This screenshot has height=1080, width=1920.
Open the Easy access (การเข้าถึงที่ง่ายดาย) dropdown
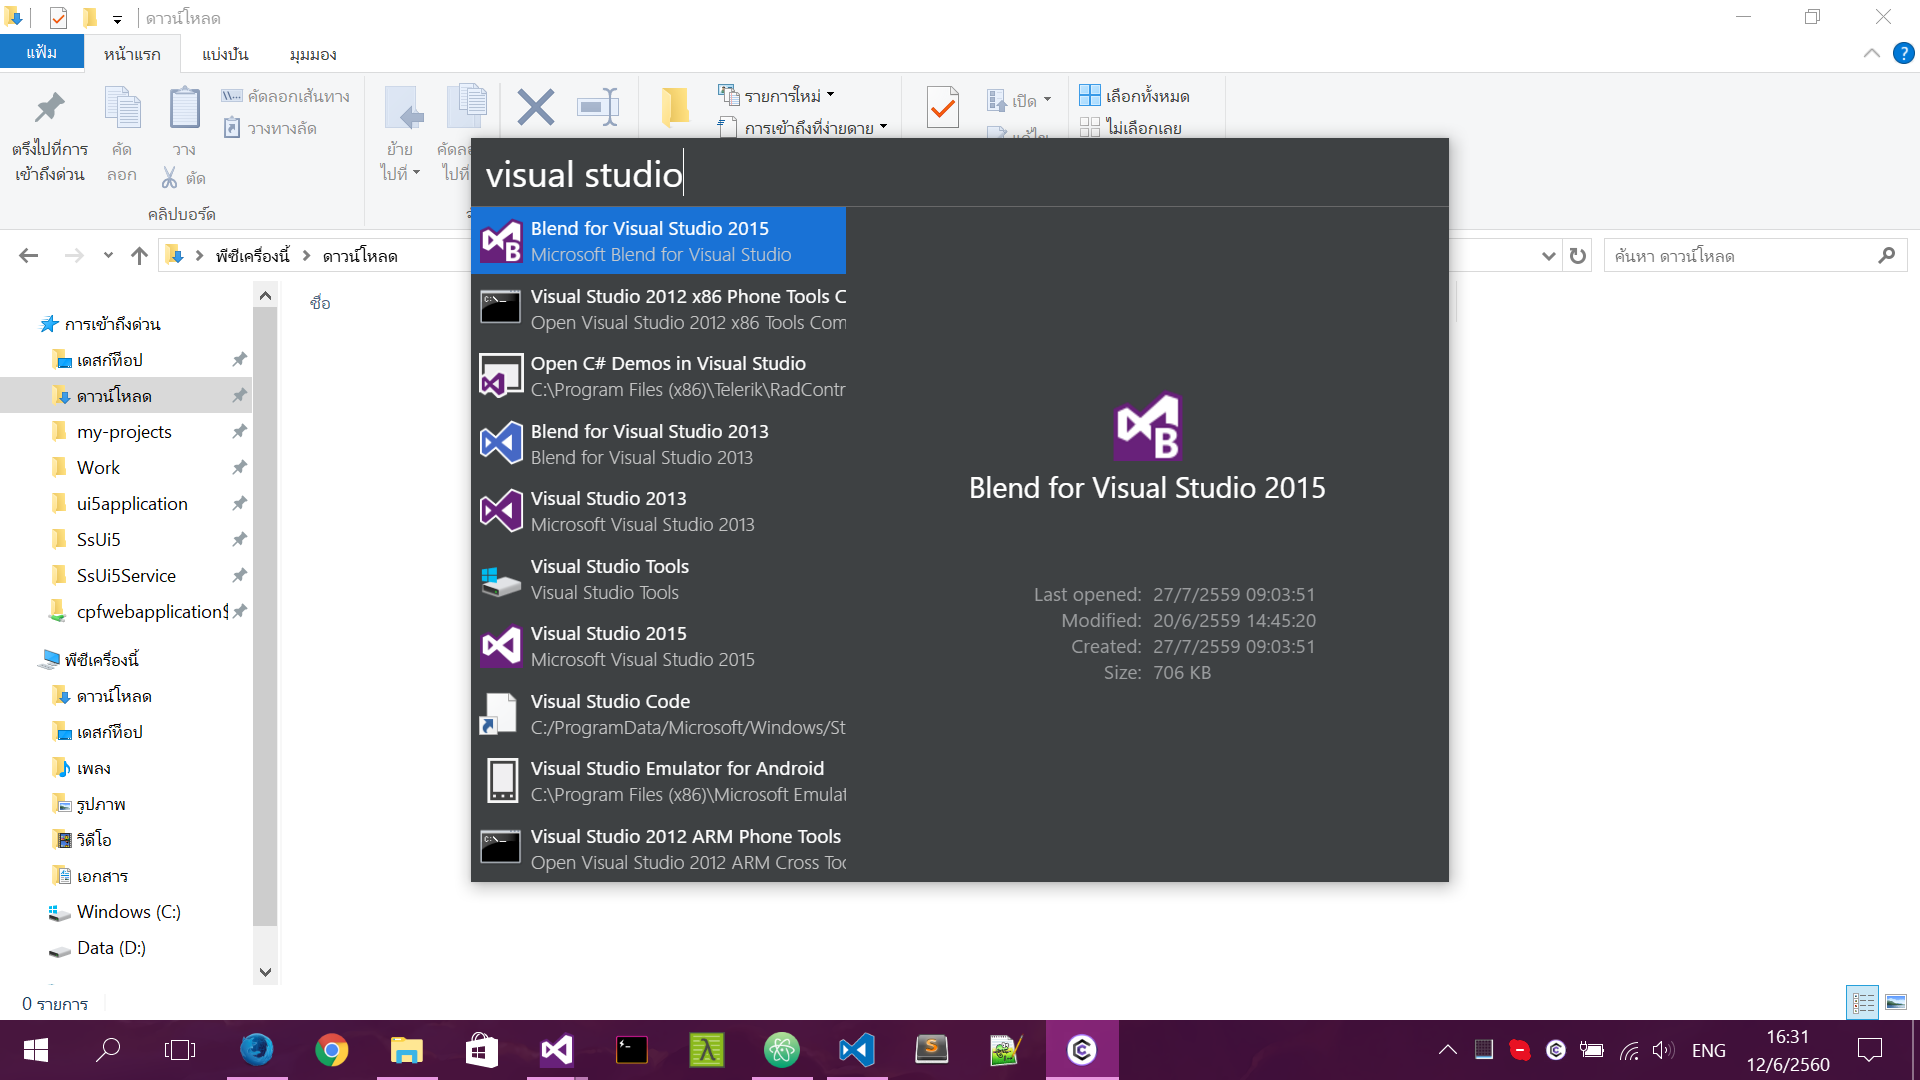point(803,127)
